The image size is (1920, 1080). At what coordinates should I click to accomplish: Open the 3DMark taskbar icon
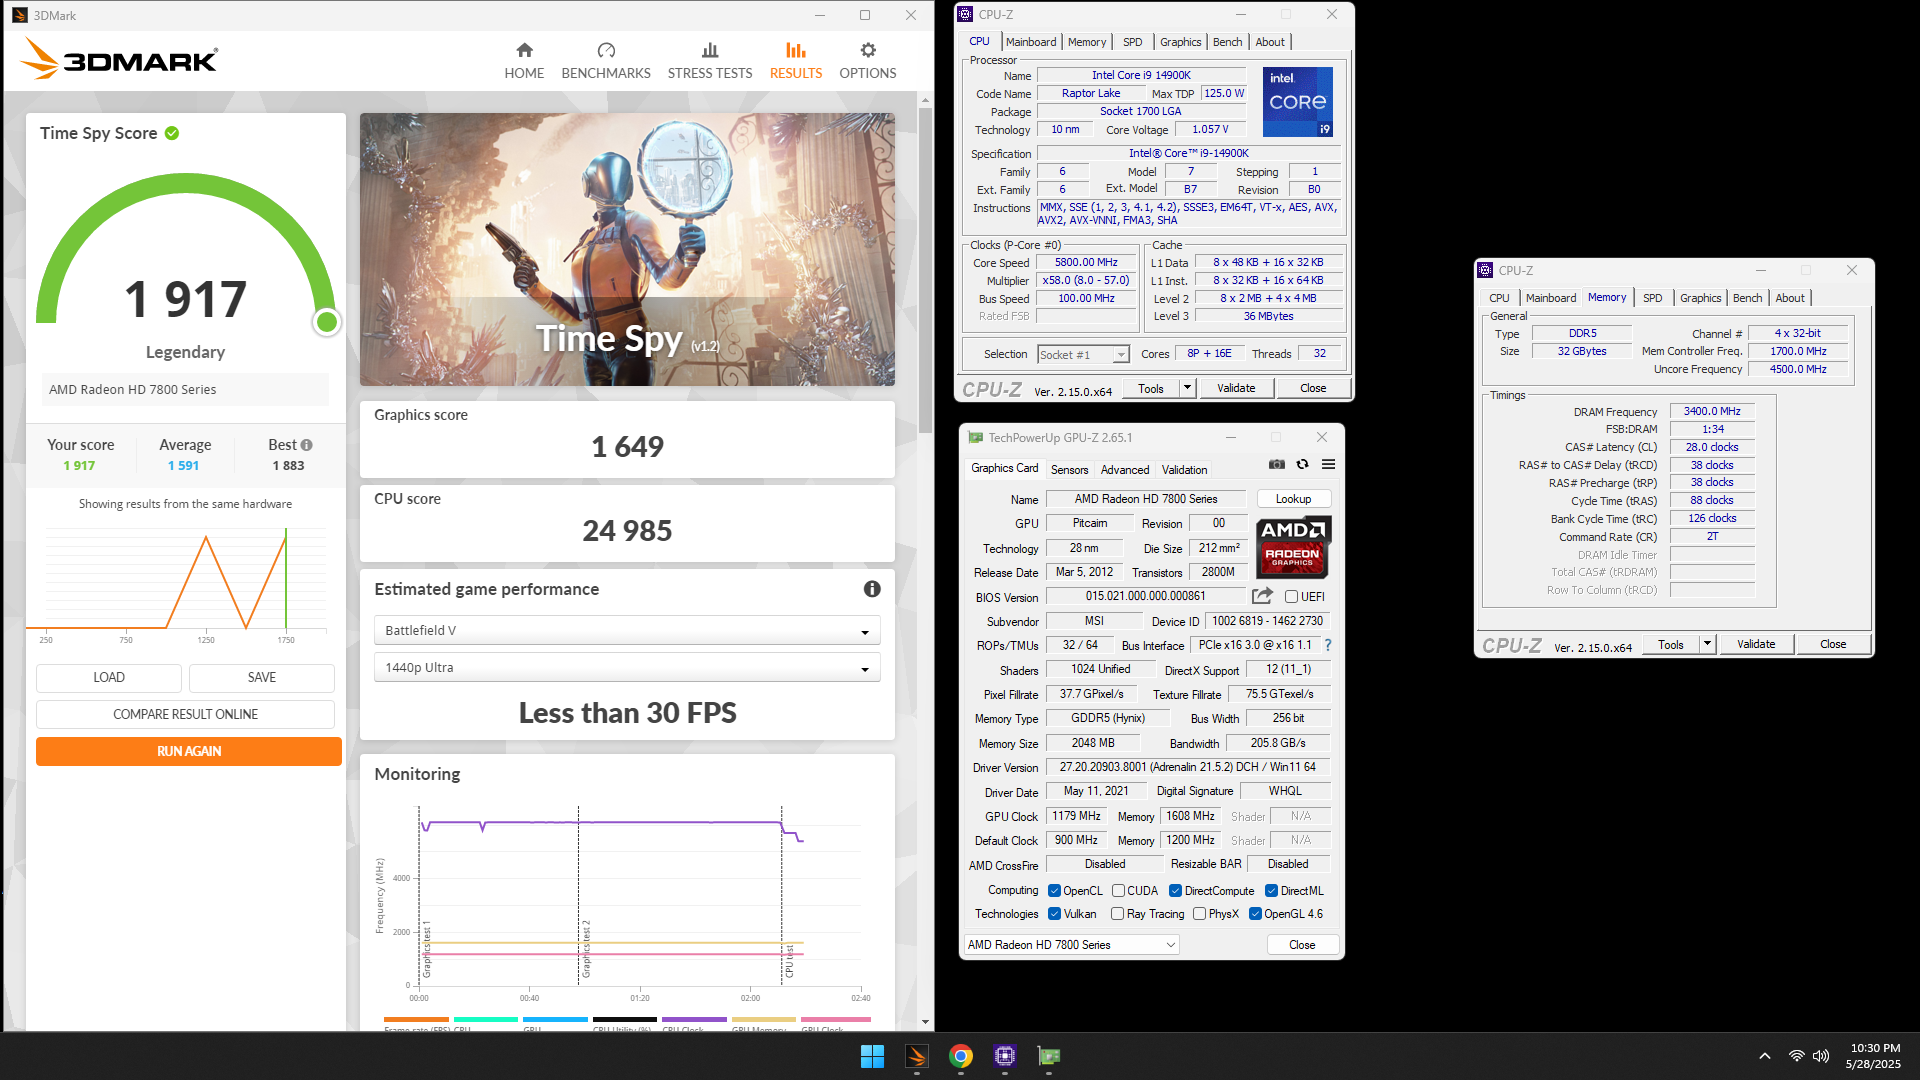[917, 1056]
